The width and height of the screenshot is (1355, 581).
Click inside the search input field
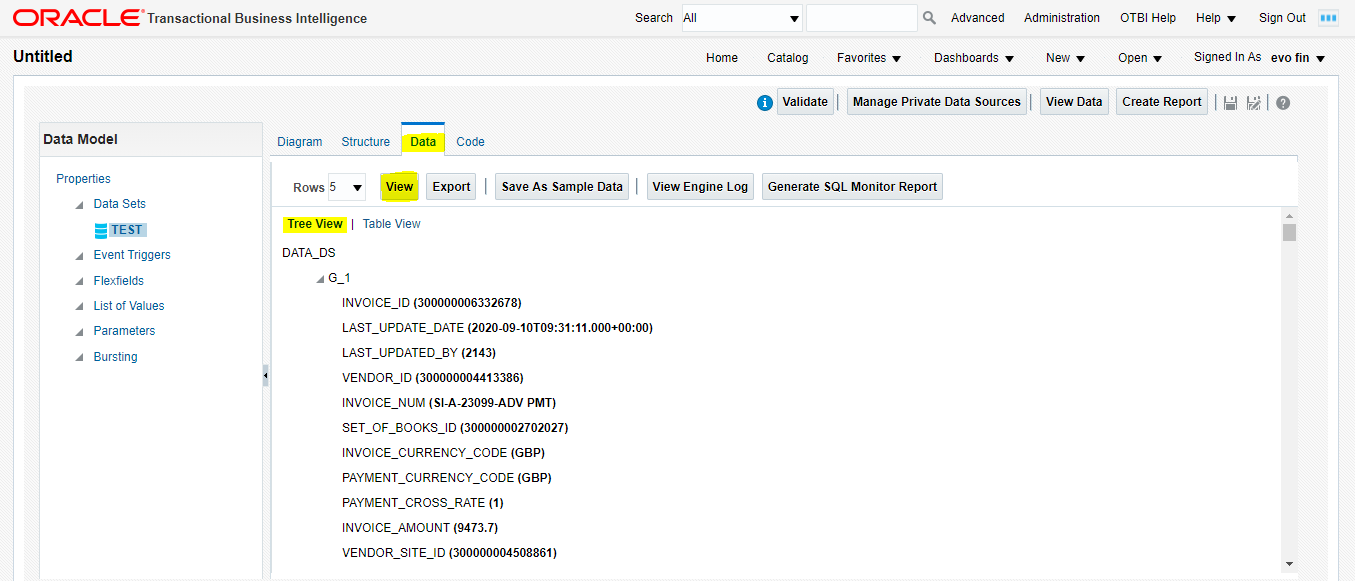862,17
